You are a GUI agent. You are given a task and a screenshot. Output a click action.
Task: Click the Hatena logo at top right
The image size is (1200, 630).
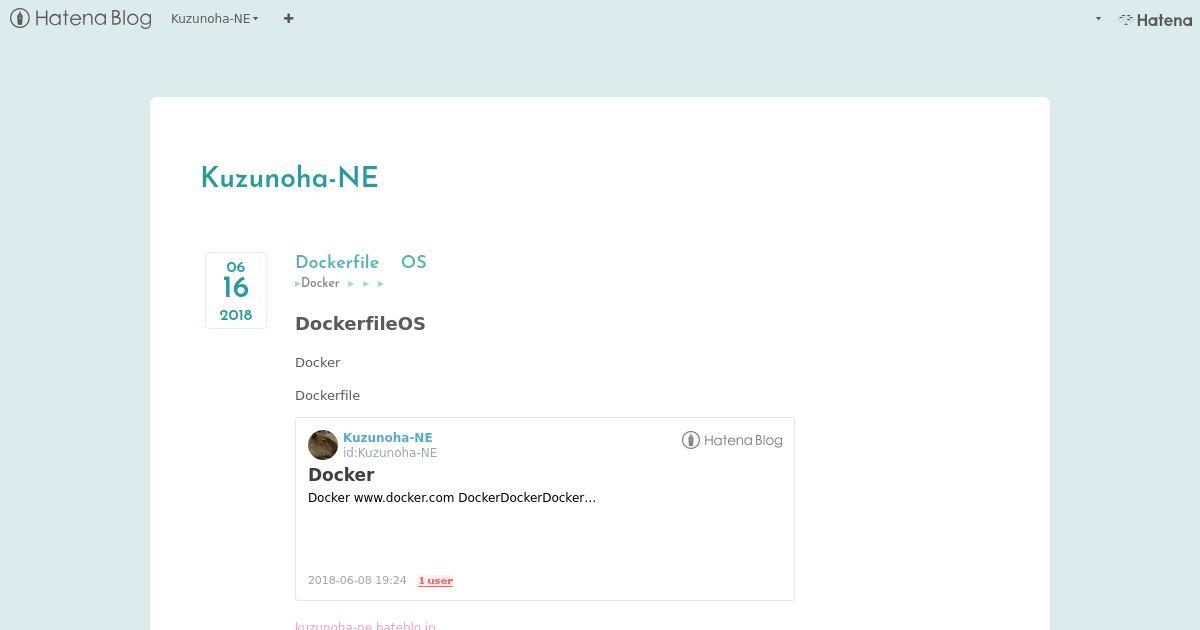[1155, 19]
